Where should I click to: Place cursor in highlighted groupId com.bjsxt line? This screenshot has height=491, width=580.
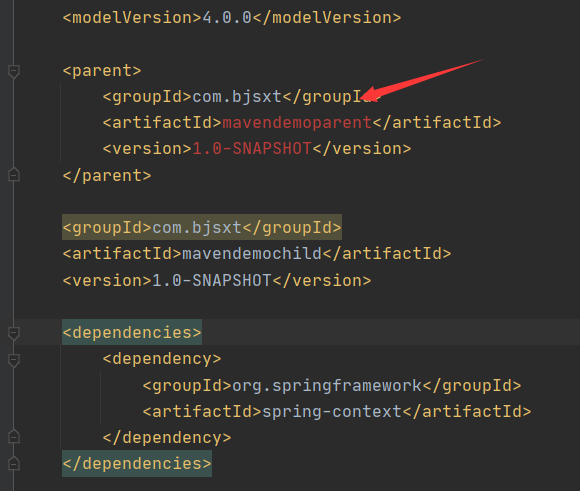tap(202, 227)
